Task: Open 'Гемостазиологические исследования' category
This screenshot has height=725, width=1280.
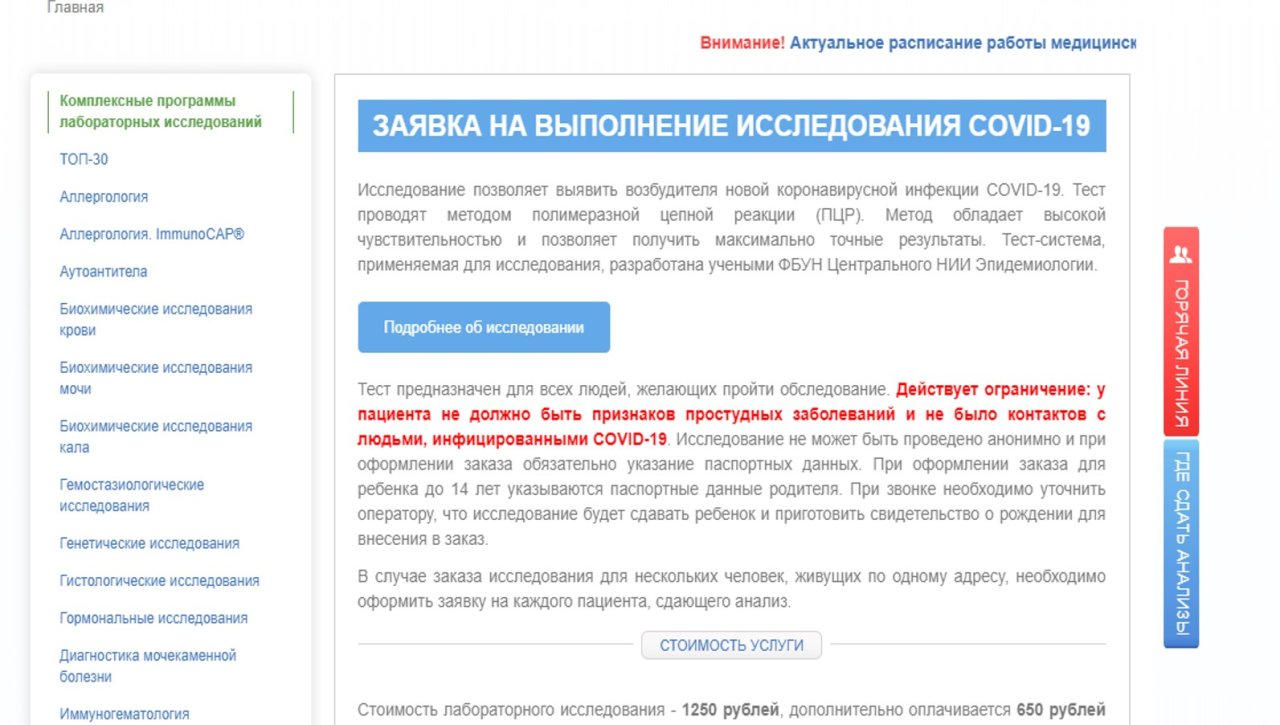Action: pos(132,495)
